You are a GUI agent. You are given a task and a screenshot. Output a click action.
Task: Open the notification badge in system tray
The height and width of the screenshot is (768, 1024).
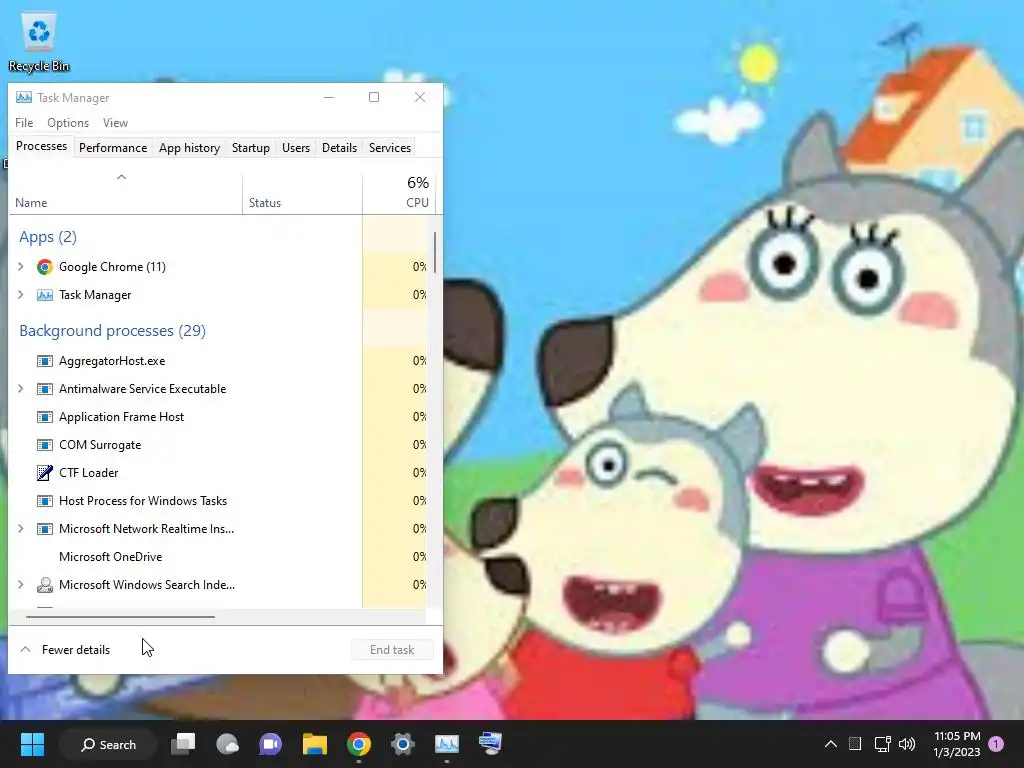click(996, 744)
